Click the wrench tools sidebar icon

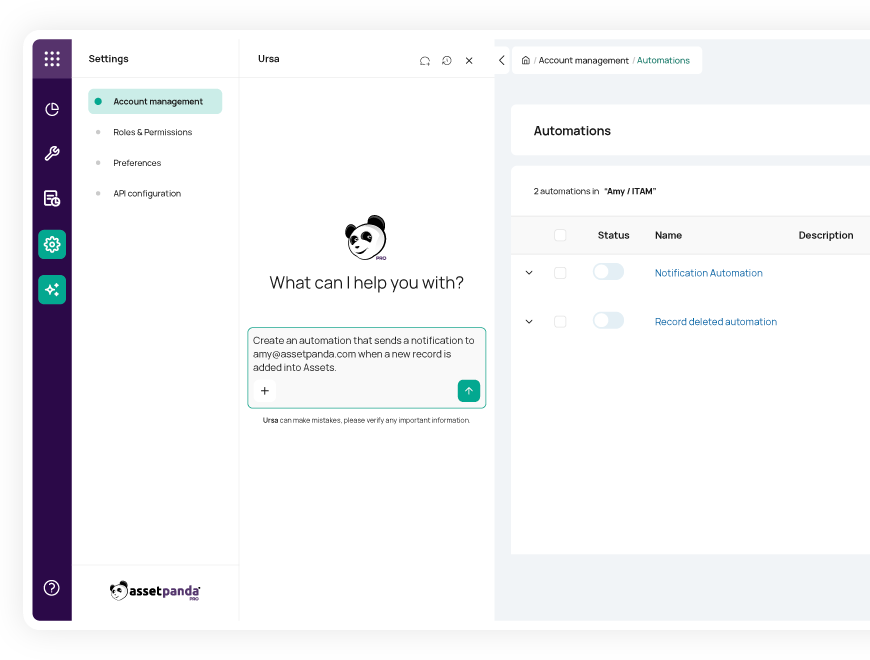tap(52, 153)
